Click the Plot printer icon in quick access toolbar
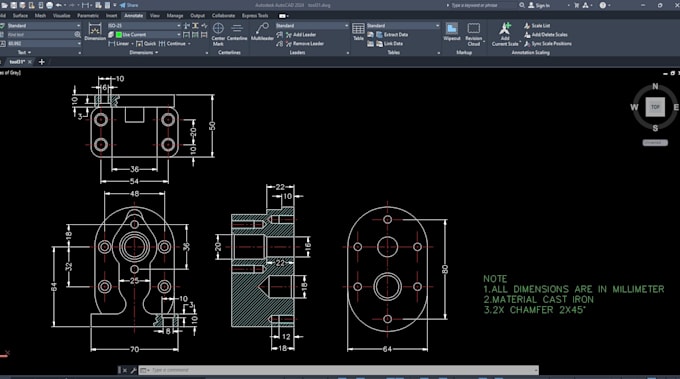 click(49, 5)
